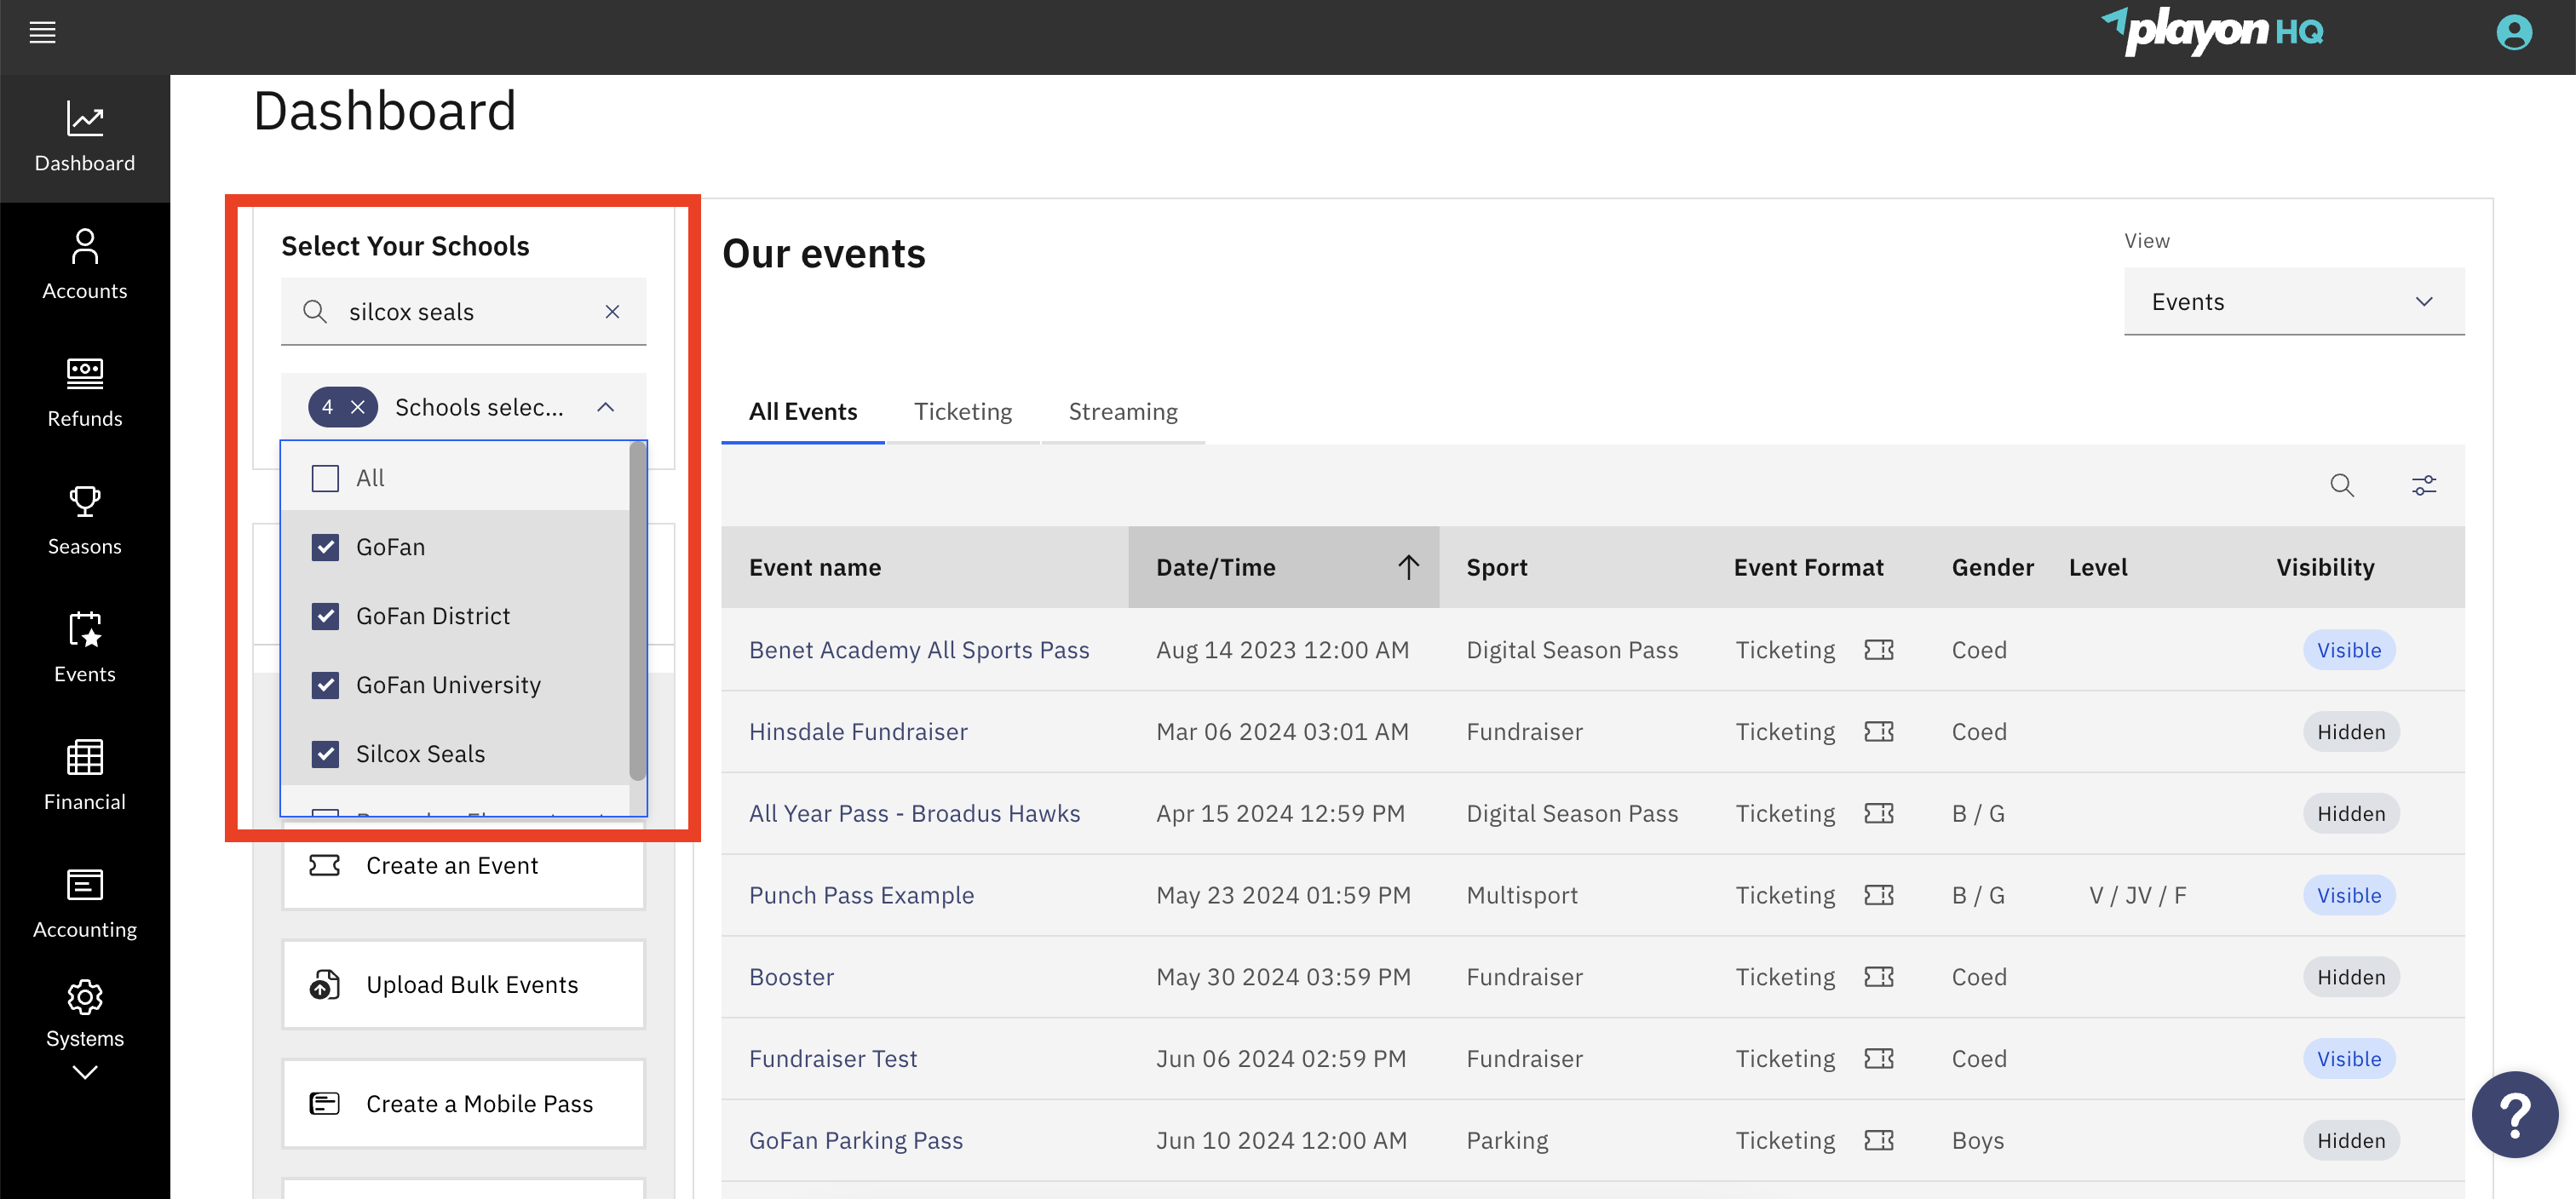
Task: Toggle the All schools checkbox
Action: coord(325,478)
